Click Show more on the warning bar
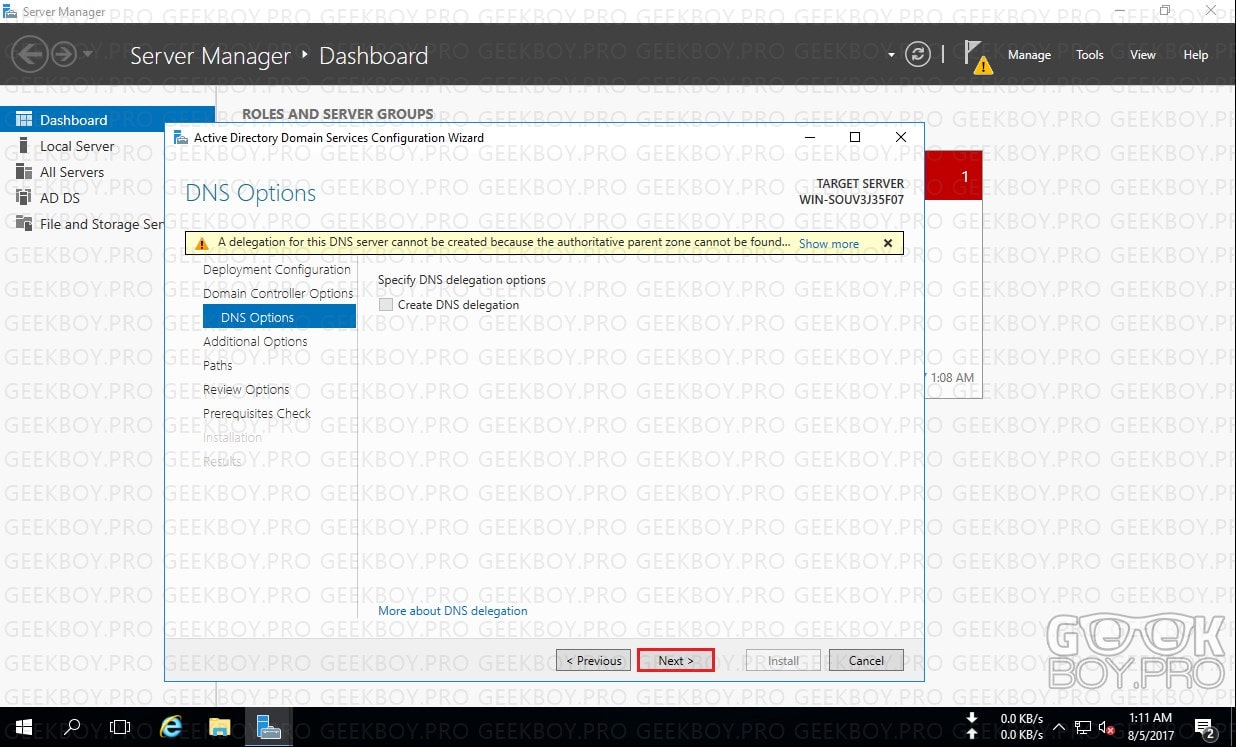This screenshot has width=1236, height=747. point(829,243)
